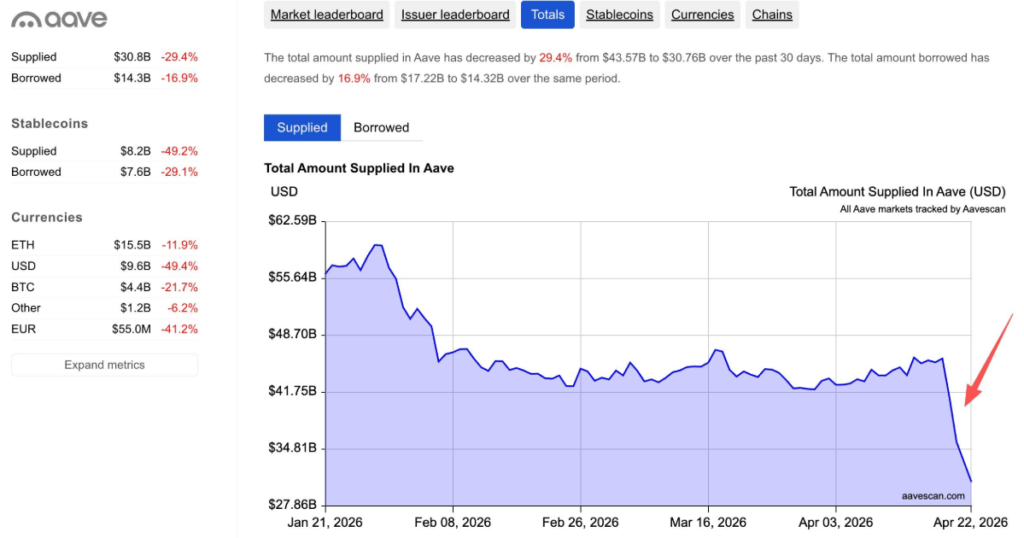View the Chains tab
The image size is (1024, 538).
772,15
